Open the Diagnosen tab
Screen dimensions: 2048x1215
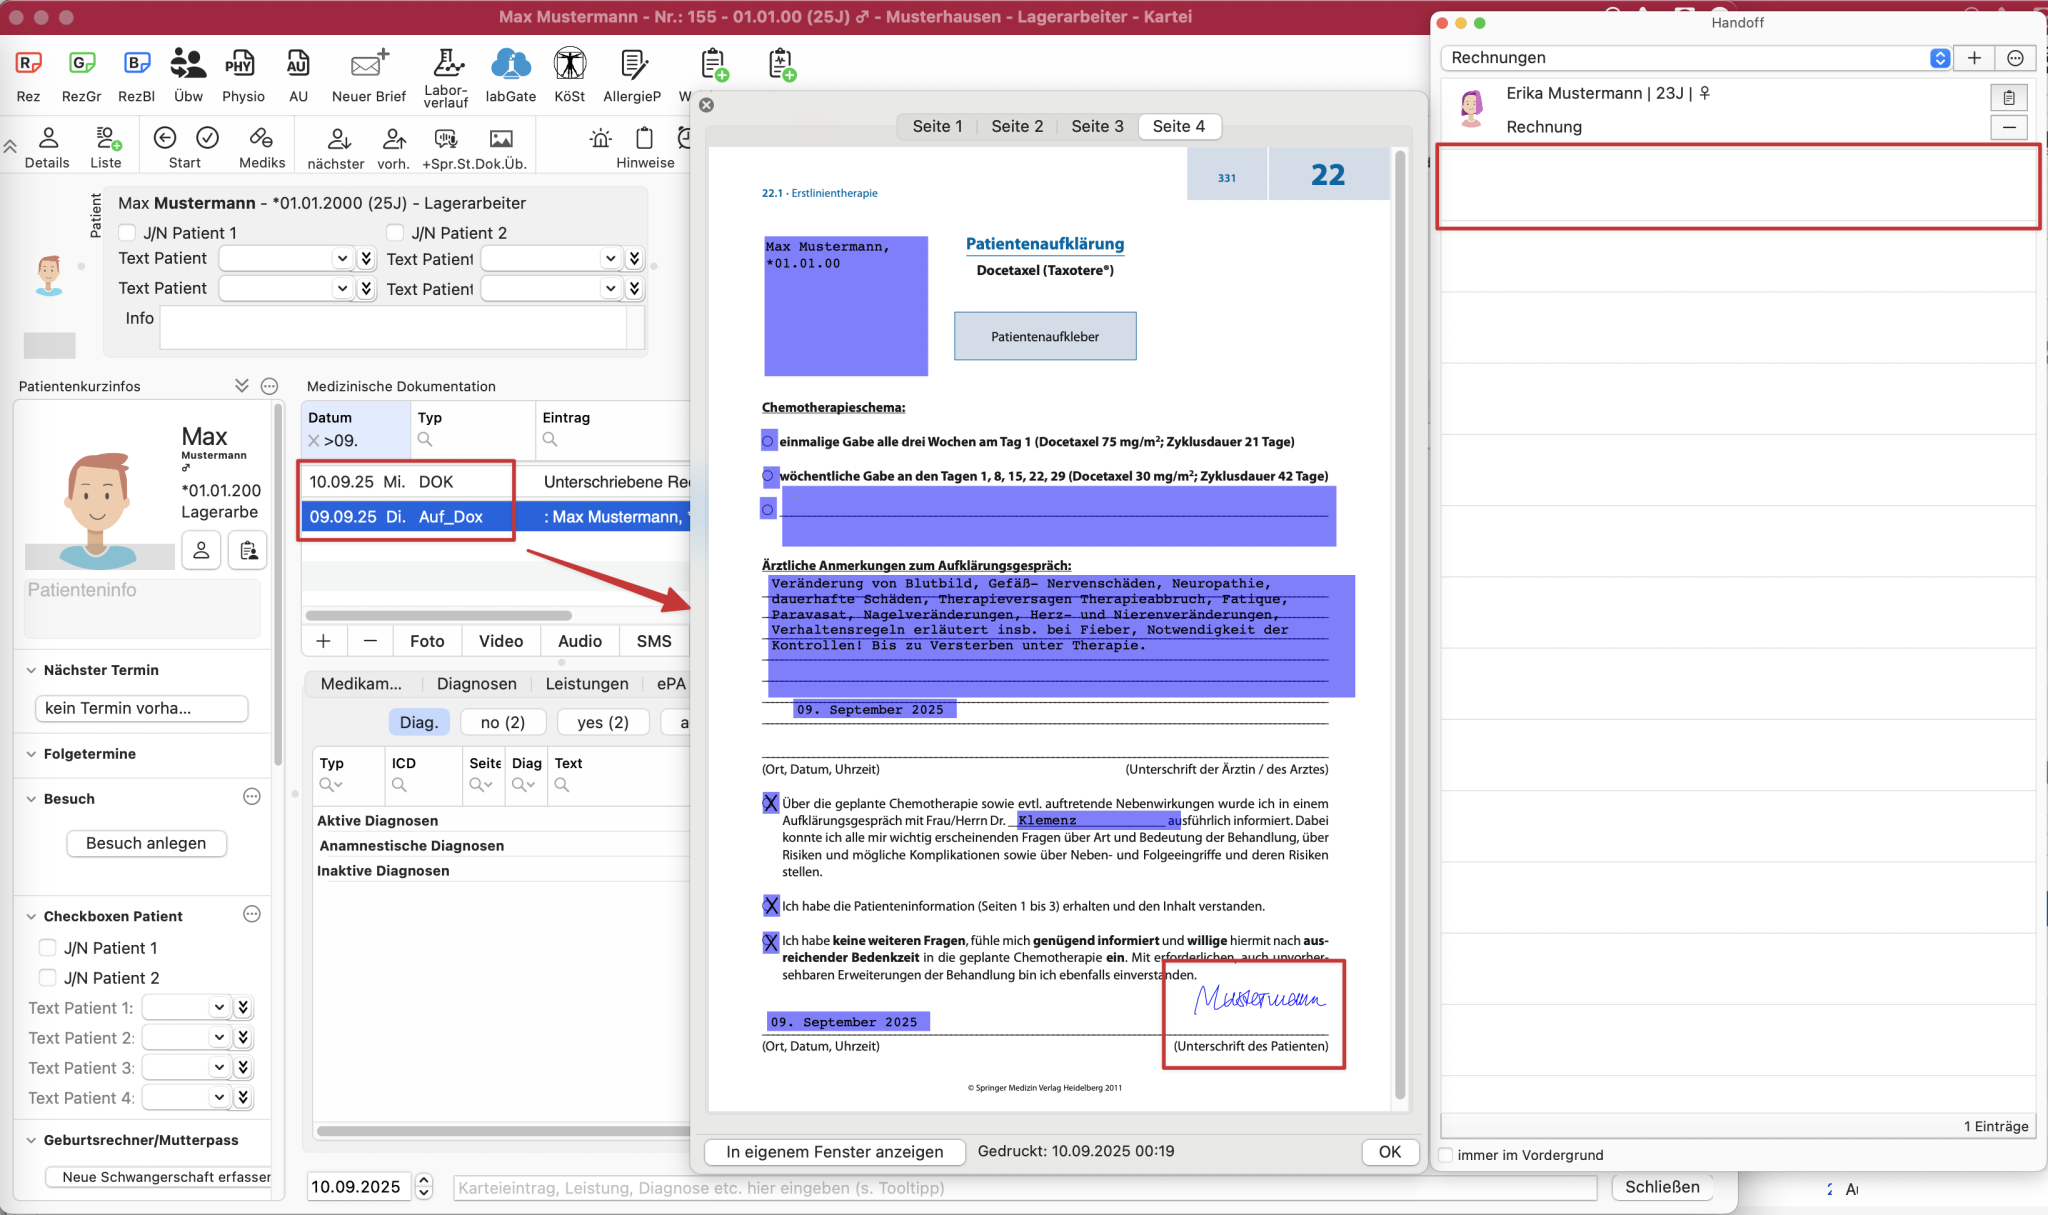click(477, 684)
